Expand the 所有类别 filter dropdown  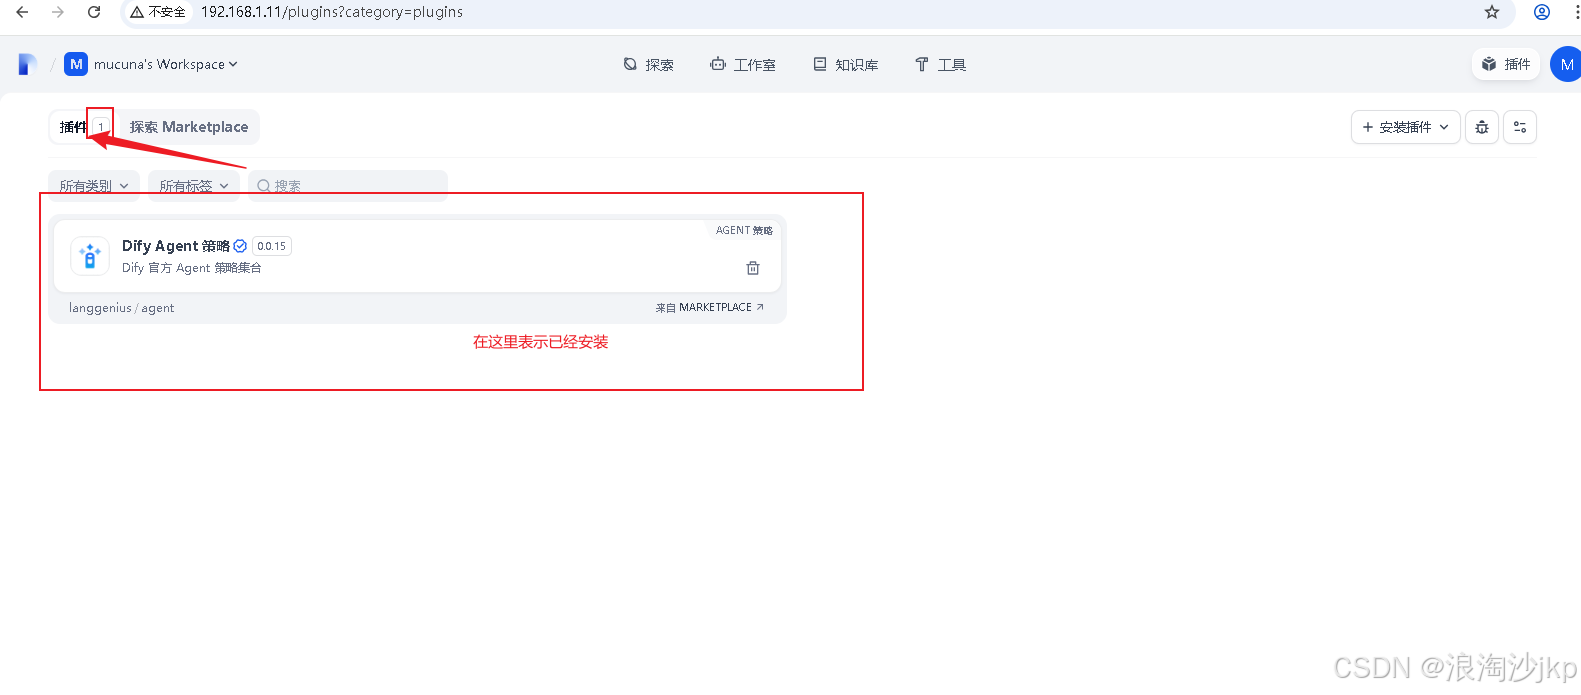[x=94, y=186]
